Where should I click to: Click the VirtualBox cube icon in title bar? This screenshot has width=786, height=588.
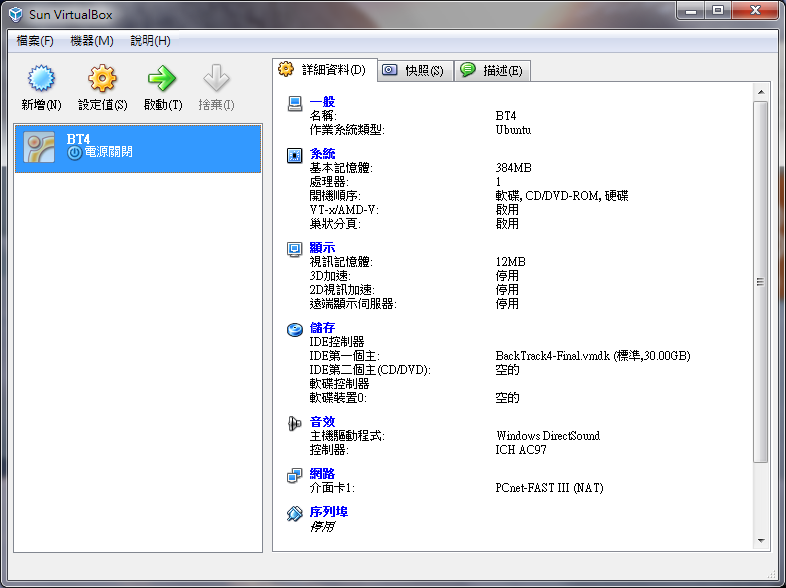(x=16, y=15)
